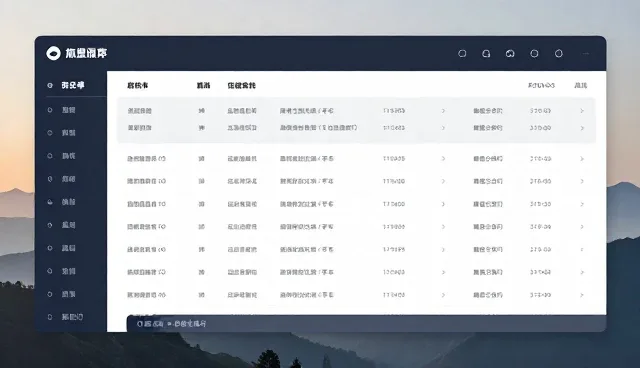
Task: Click the far-right table header label
Action: click(580, 86)
